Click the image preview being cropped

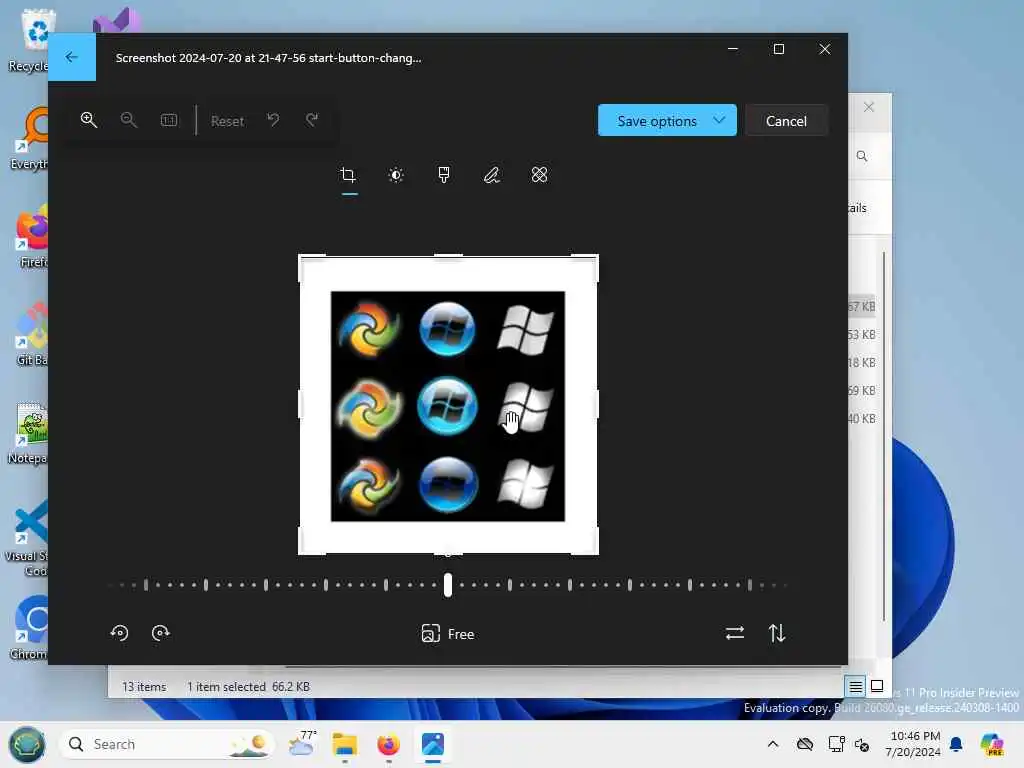point(448,406)
